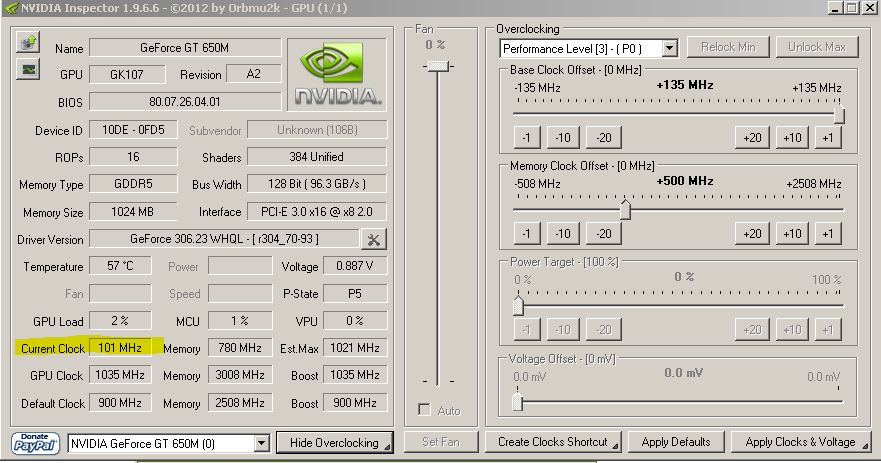Decrease Base Clock Offset by 20
This screenshot has width=881, height=463.
603,138
